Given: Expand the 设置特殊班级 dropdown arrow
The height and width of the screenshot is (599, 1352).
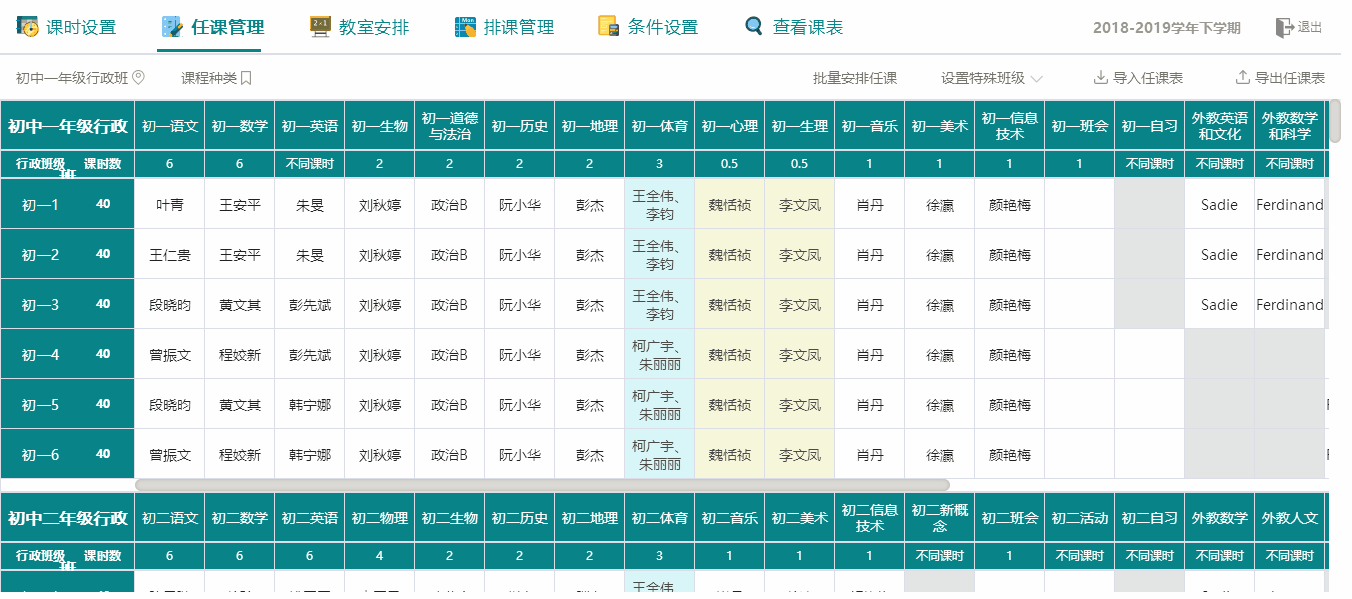Looking at the screenshot, I should point(1037,78).
